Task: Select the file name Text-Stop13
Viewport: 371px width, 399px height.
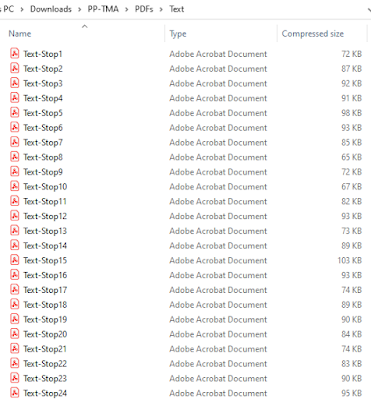Action: coord(45,231)
